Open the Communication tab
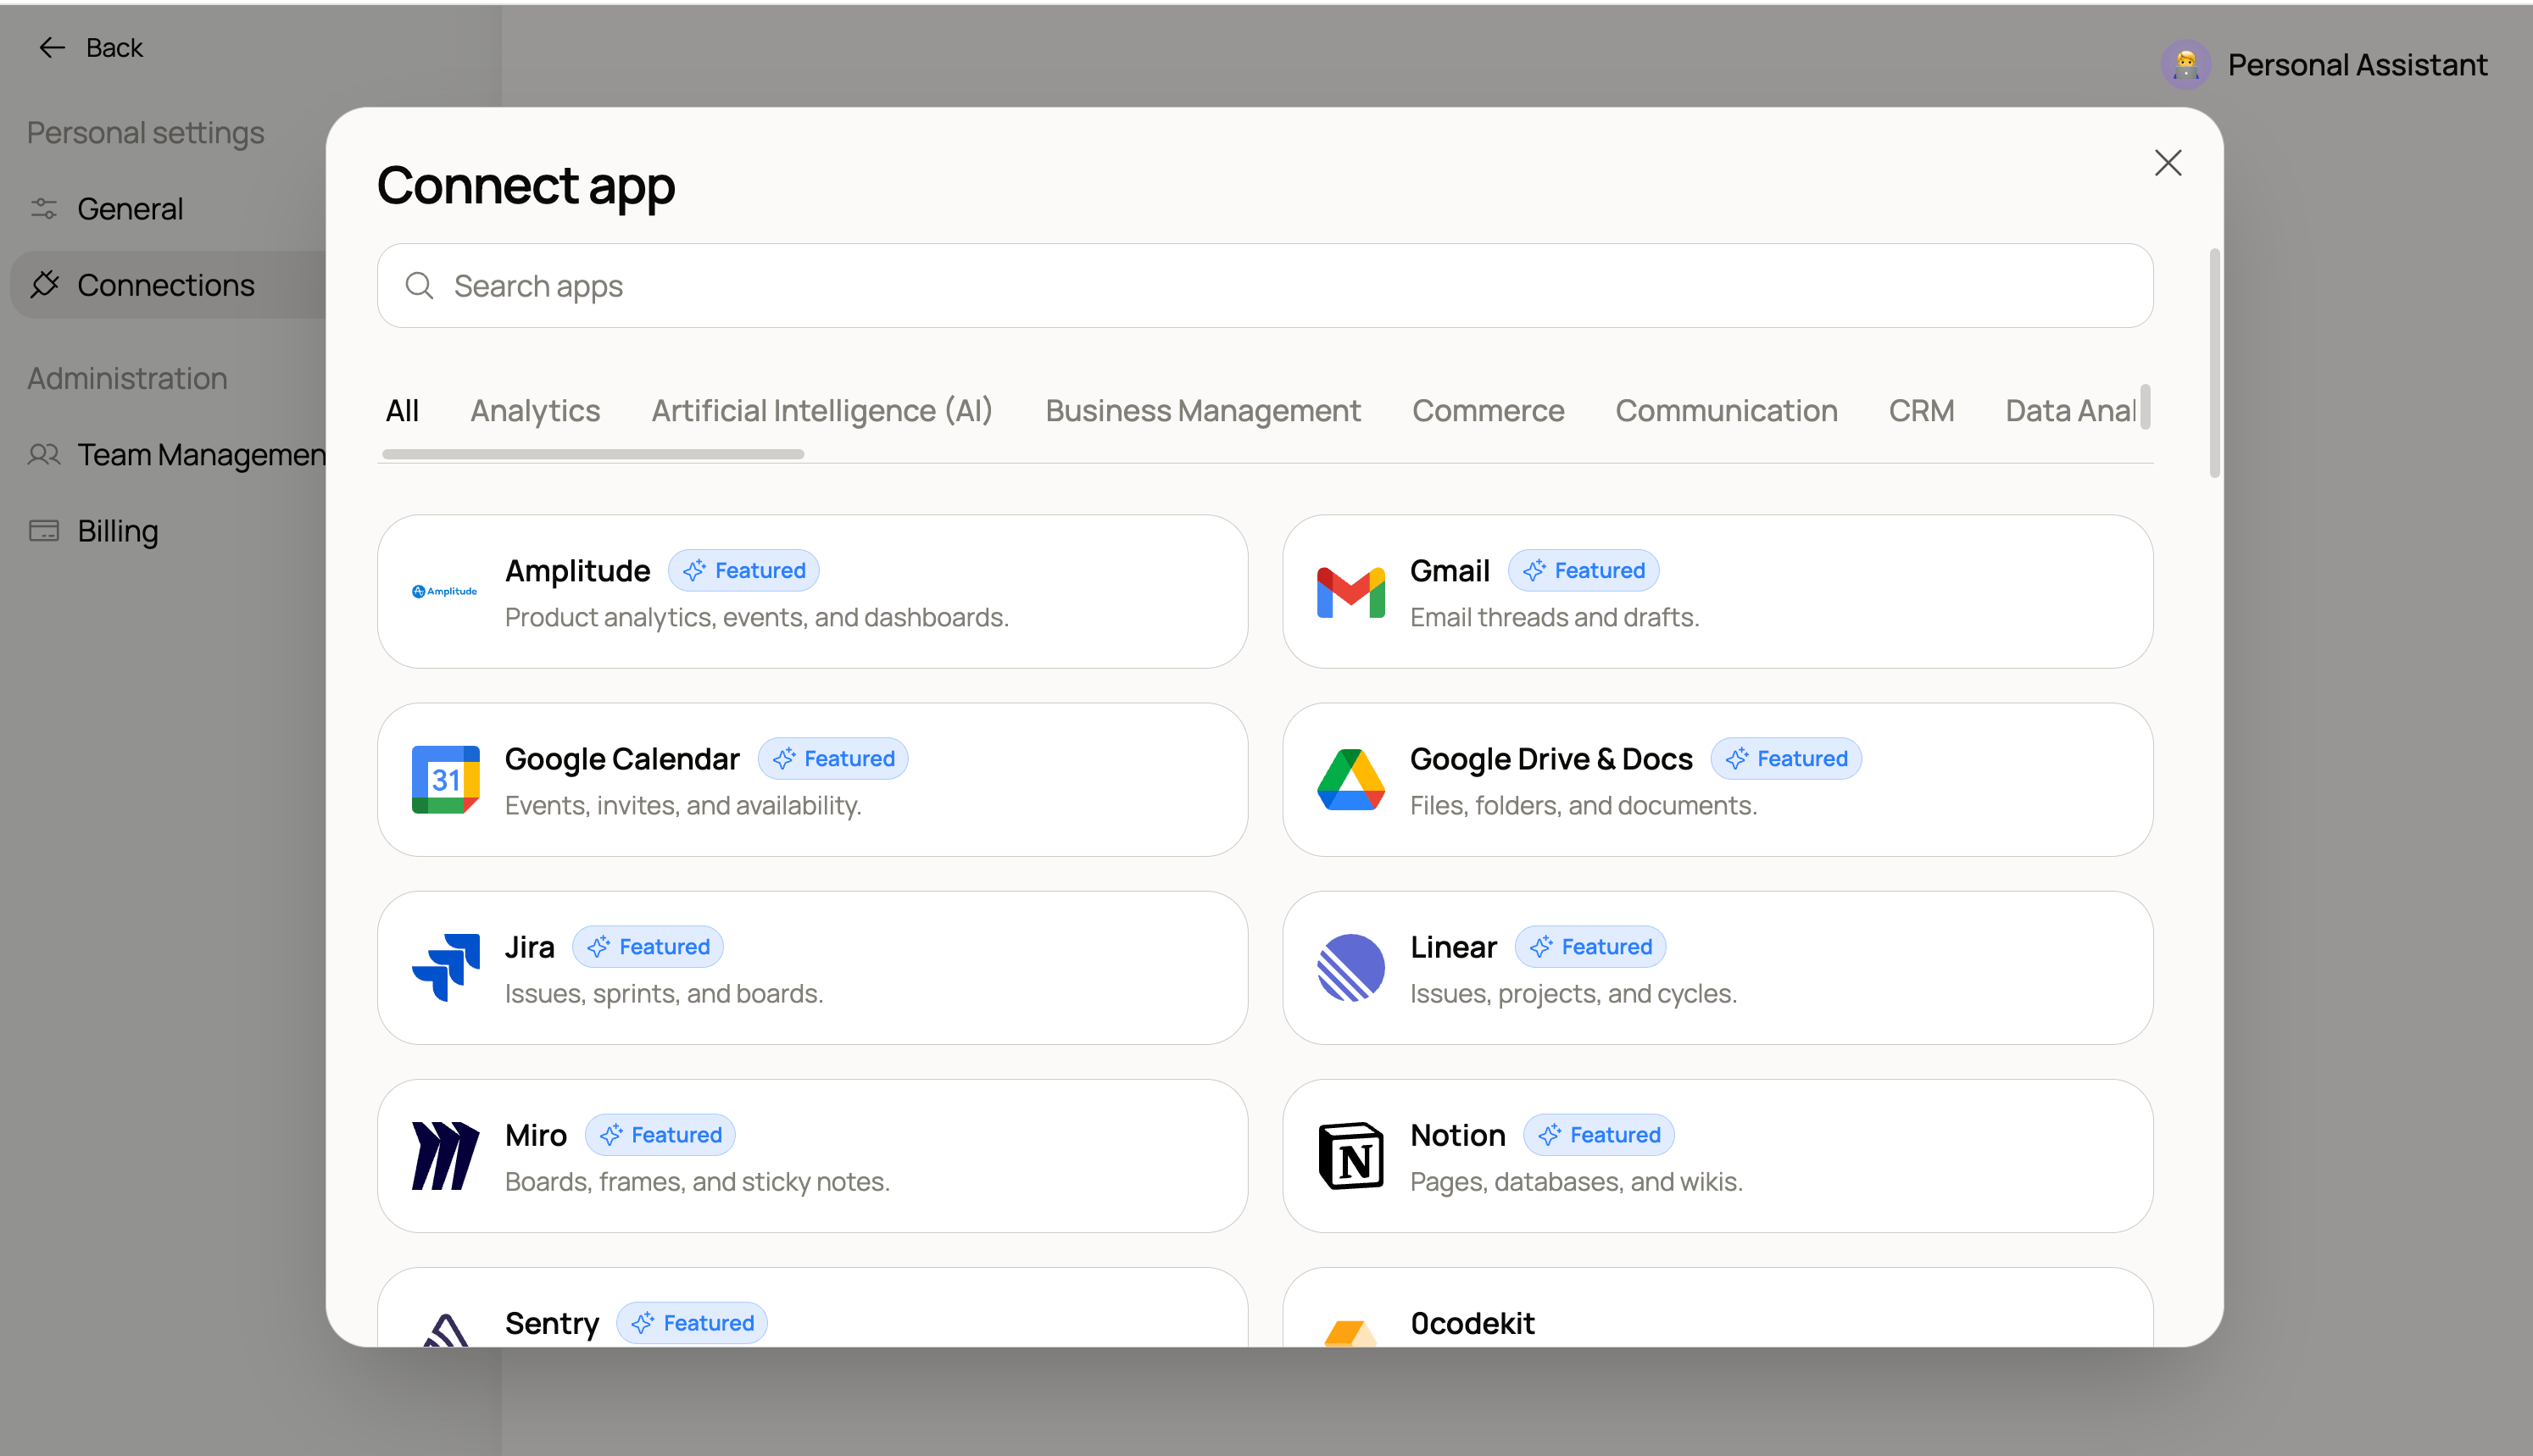2533x1456 pixels. (x=1726, y=410)
